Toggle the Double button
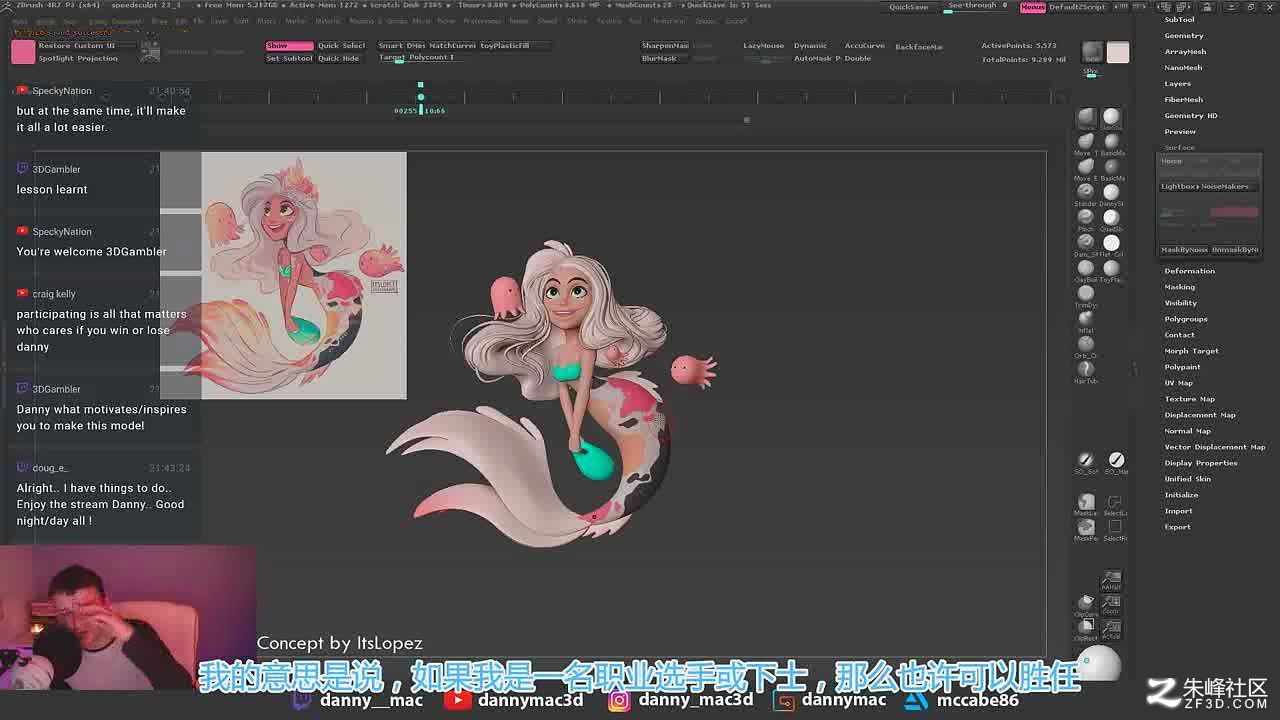This screenshot has width=1280, height=720. [858, 59]
